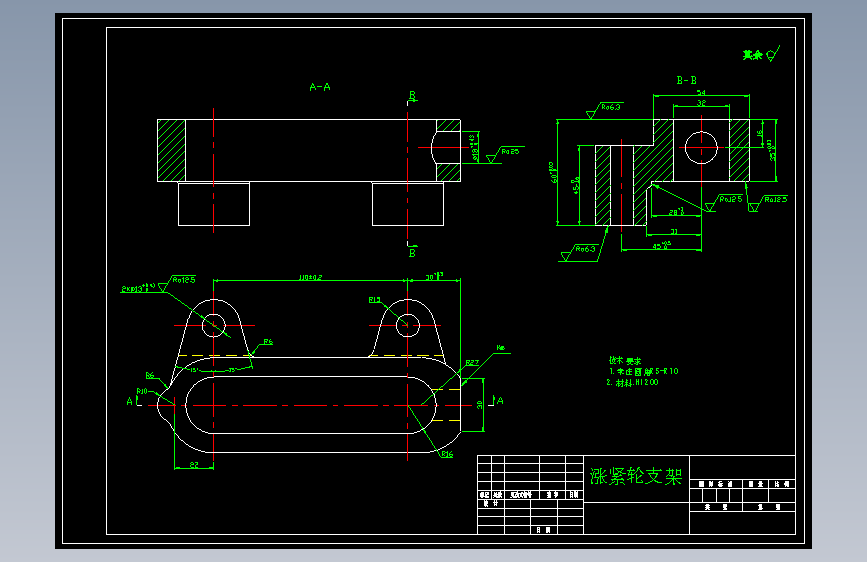Click the '110±0.2' dimension text

pos(310,277)
